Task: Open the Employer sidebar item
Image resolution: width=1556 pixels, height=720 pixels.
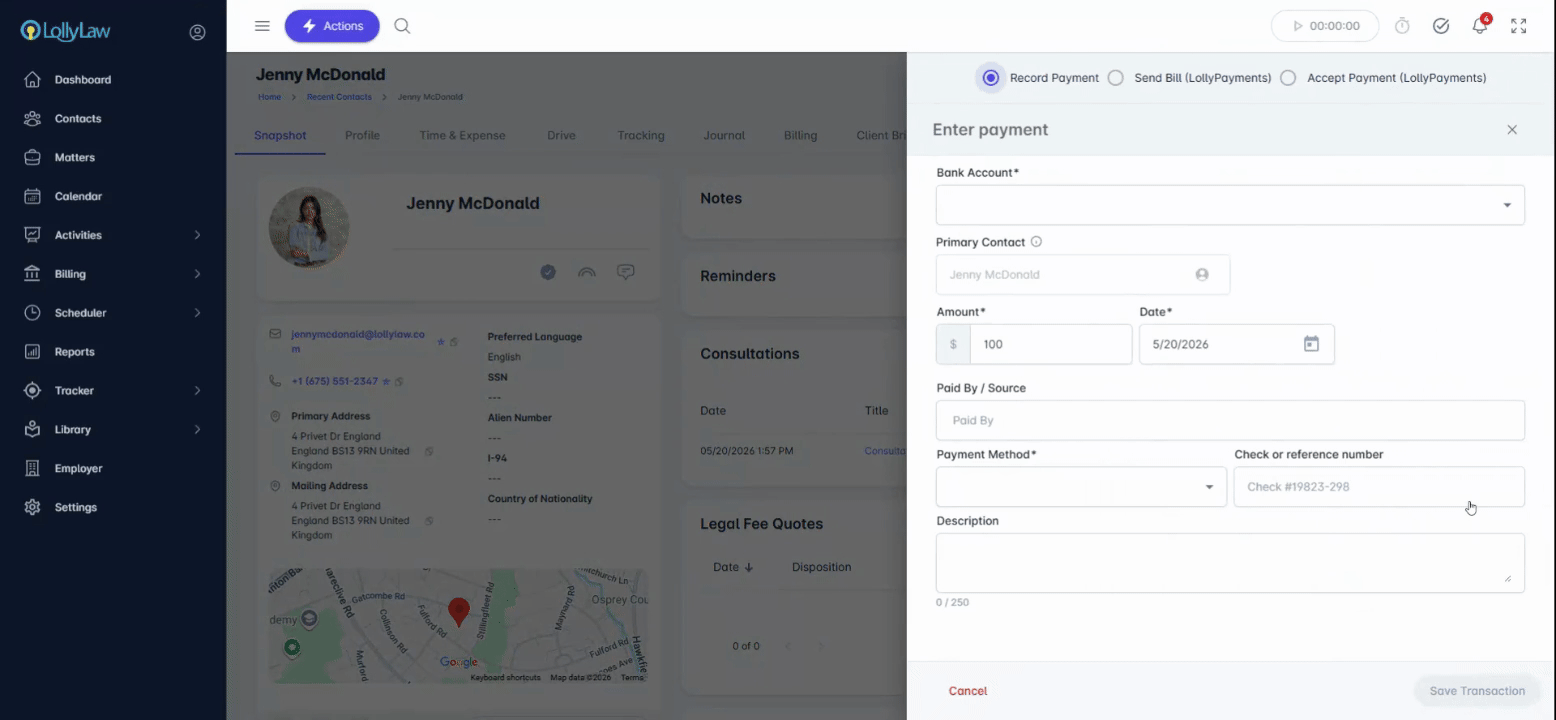Action: (x=78, y=468)
